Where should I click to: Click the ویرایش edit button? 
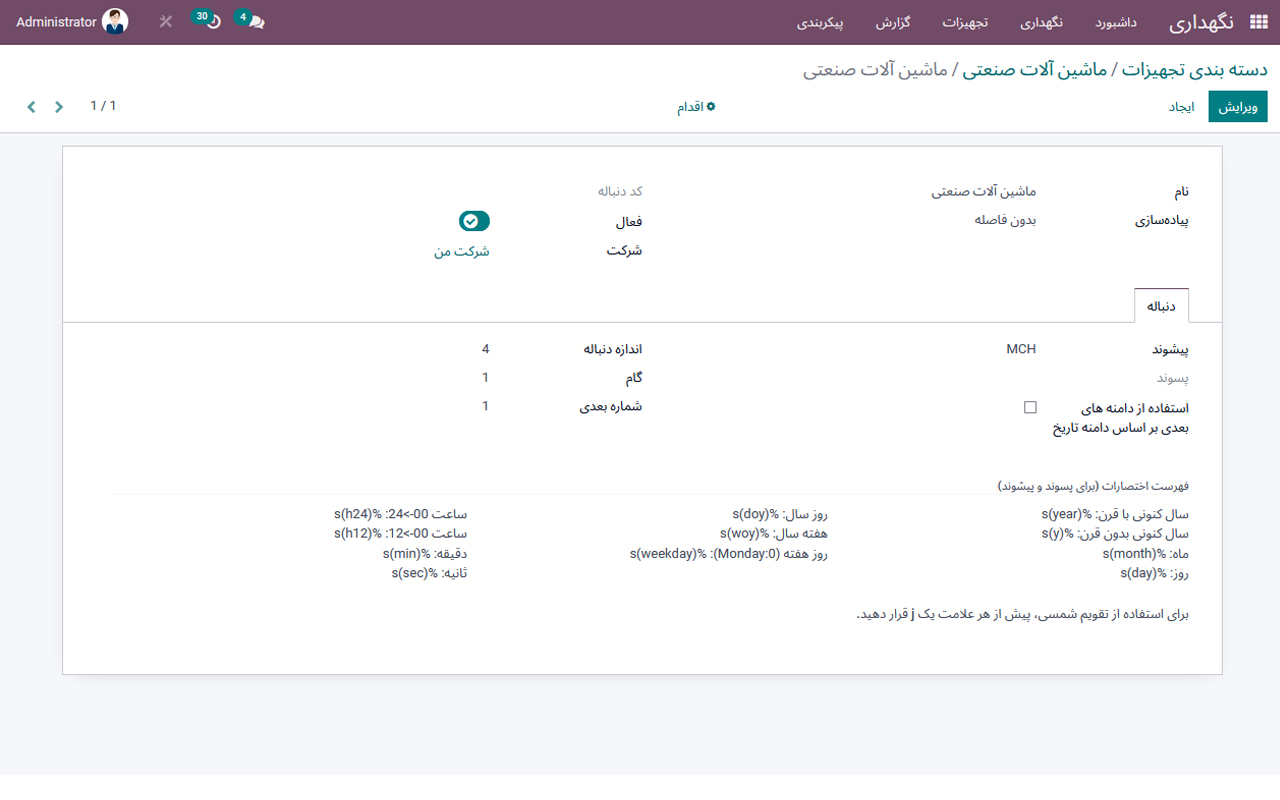pyautogui.click(x=1238, y=106)
